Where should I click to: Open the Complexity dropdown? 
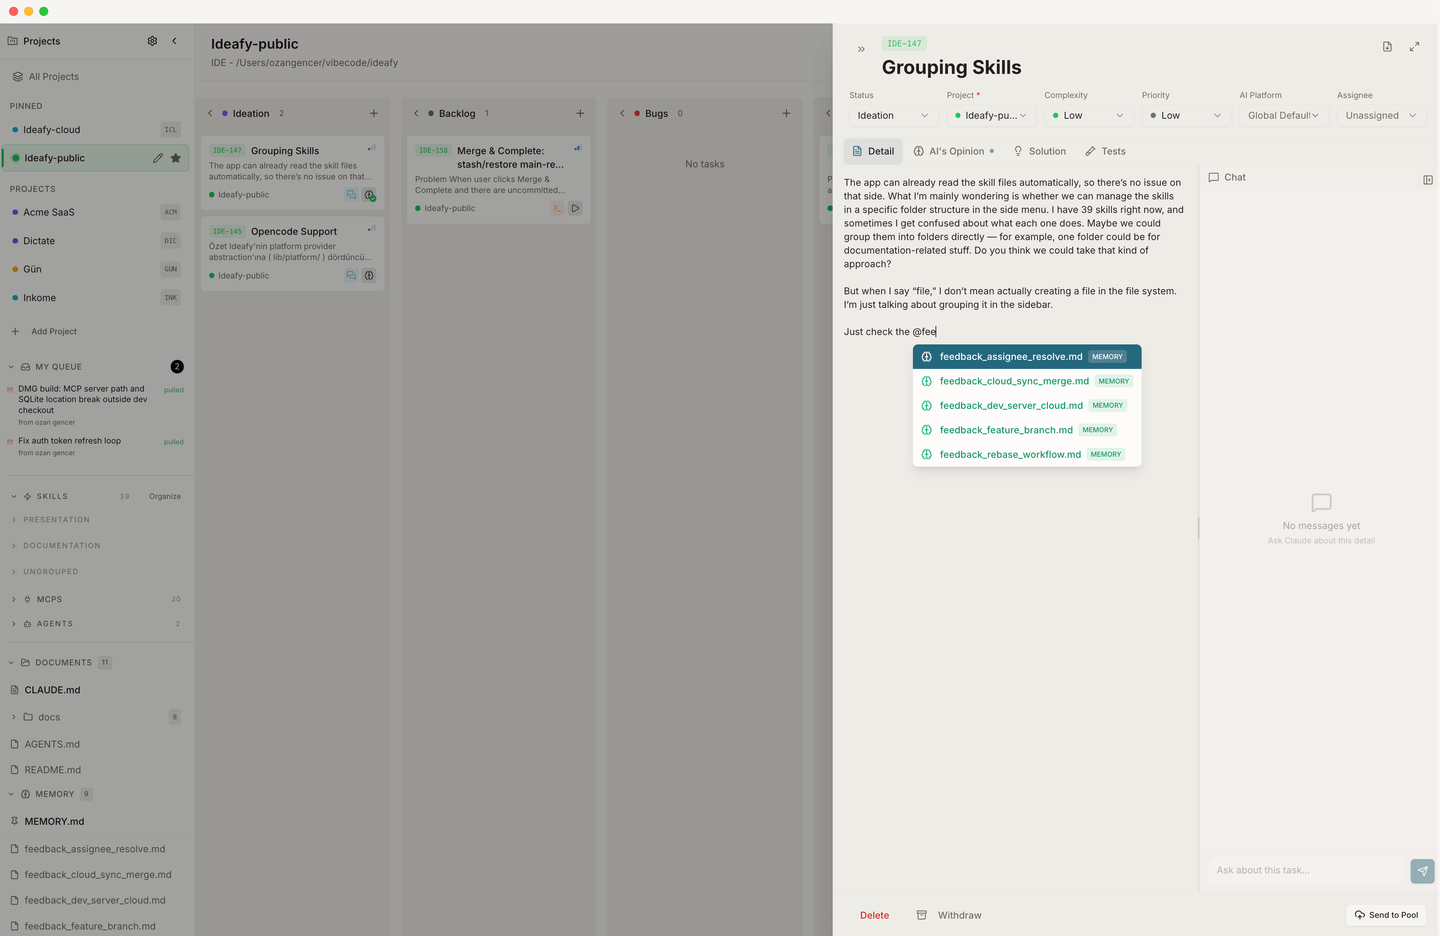pos(1088,115)
